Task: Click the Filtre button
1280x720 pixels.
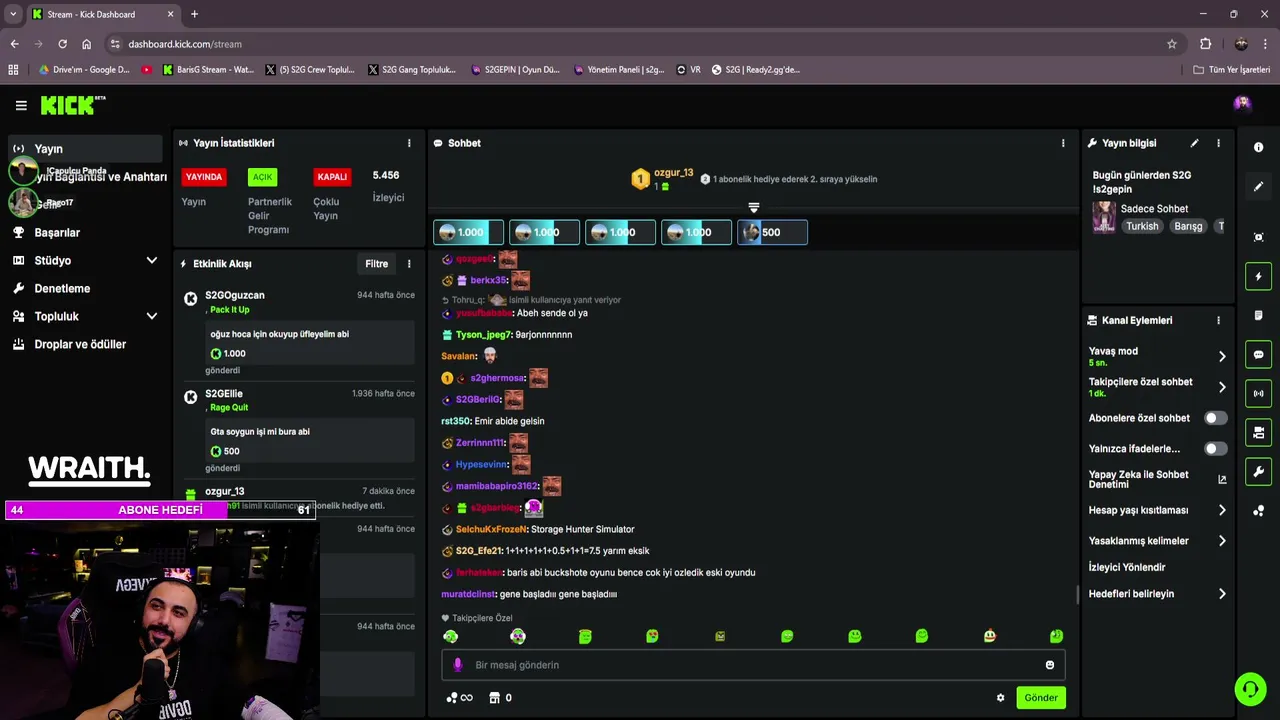Action: pos(377,264)
